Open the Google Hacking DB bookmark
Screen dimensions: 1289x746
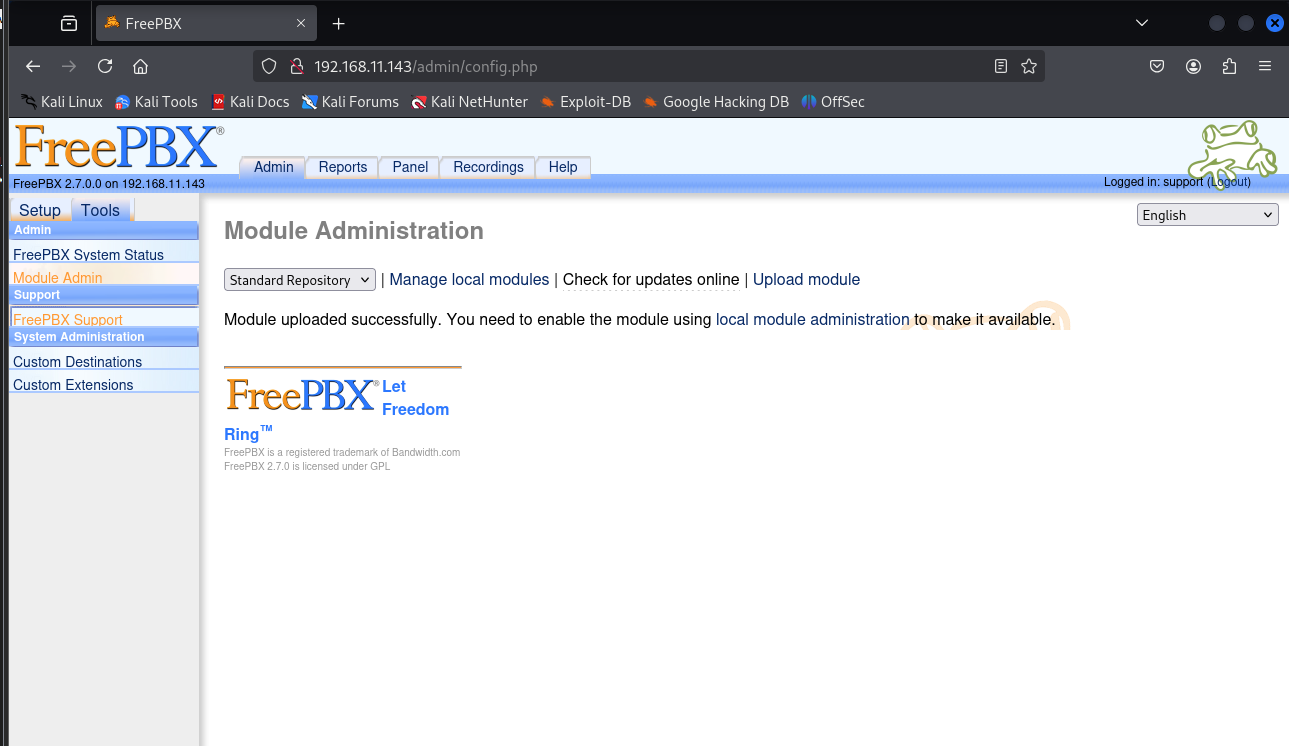[x=716, y=102]
